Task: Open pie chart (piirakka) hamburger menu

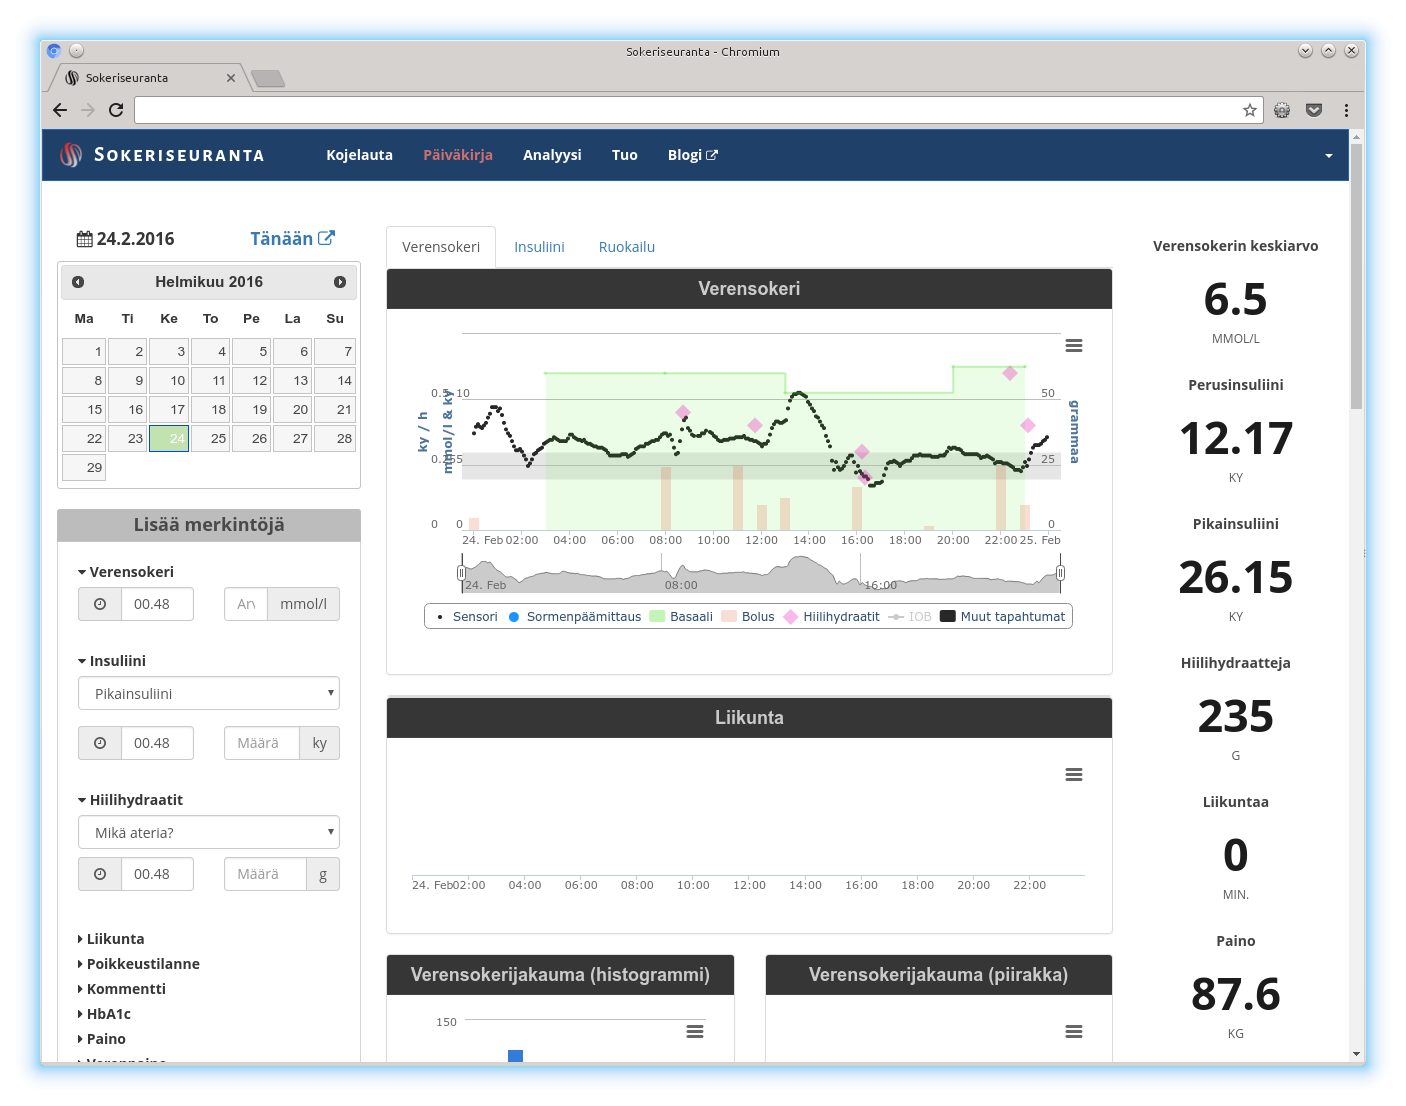Action: click(x=1074, y=1032)
